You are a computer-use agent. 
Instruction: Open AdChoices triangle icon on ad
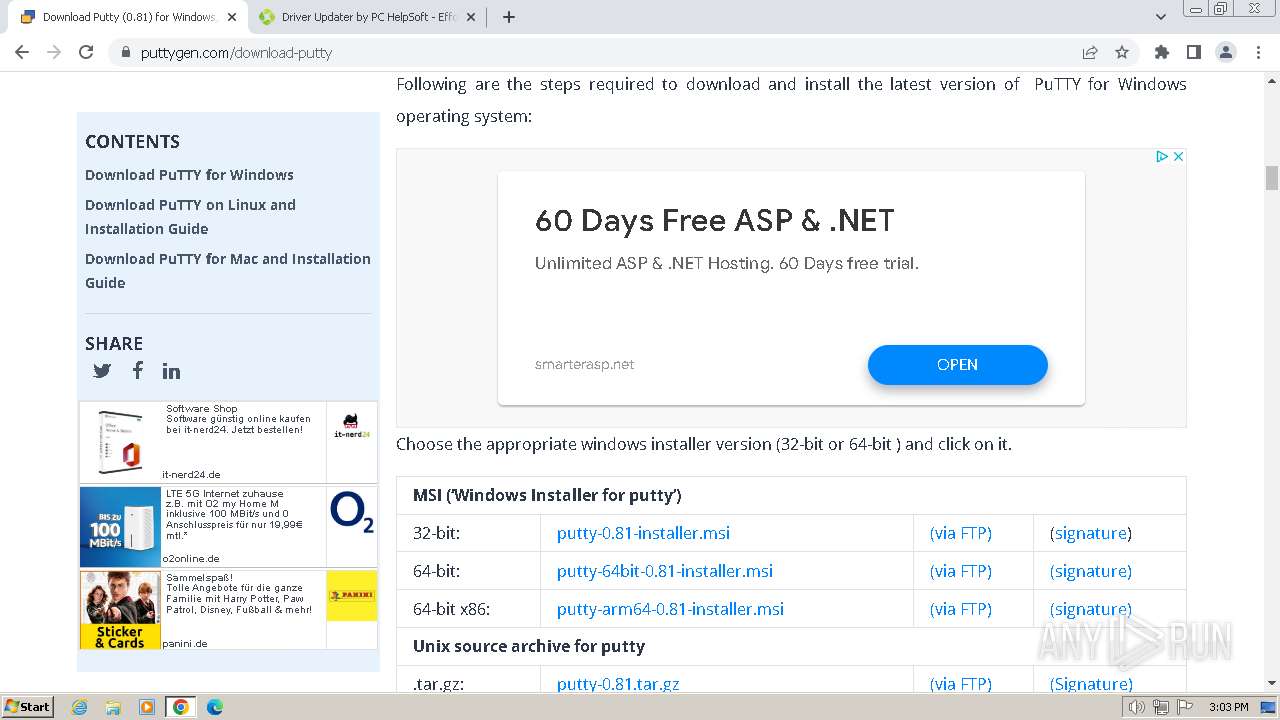click(x=1162, y=157)
